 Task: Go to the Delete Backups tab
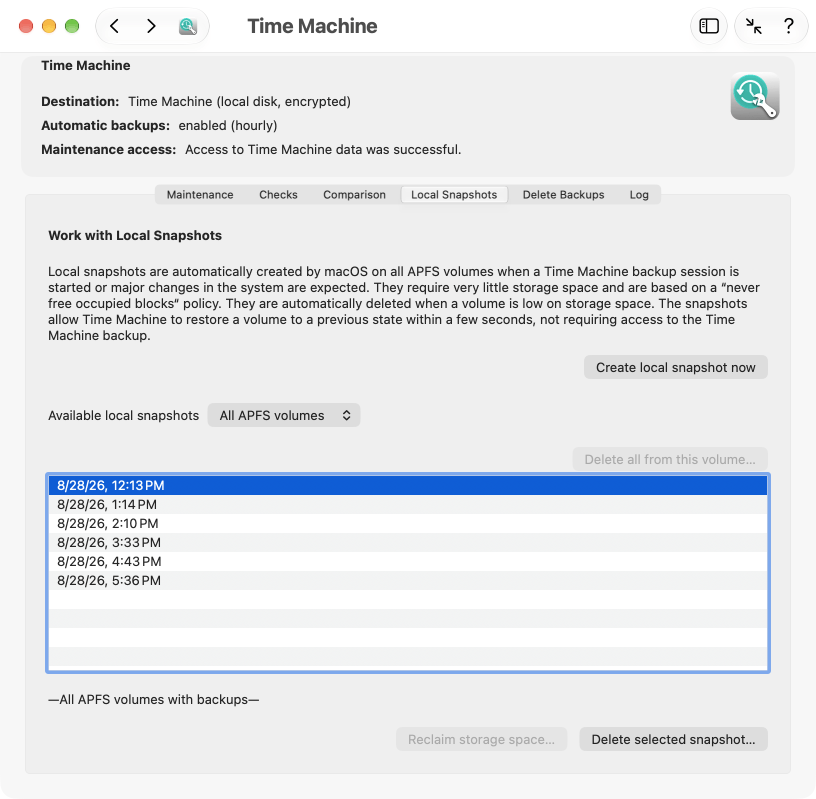click(564, 195)
